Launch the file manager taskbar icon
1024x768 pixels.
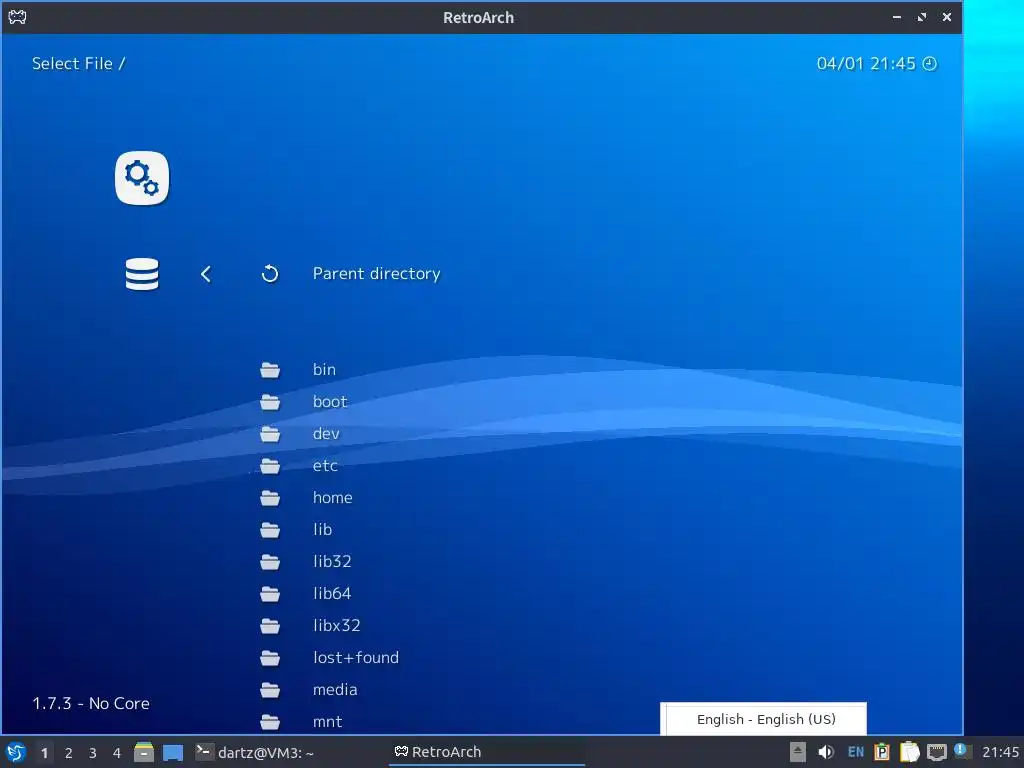coord(144,752)
